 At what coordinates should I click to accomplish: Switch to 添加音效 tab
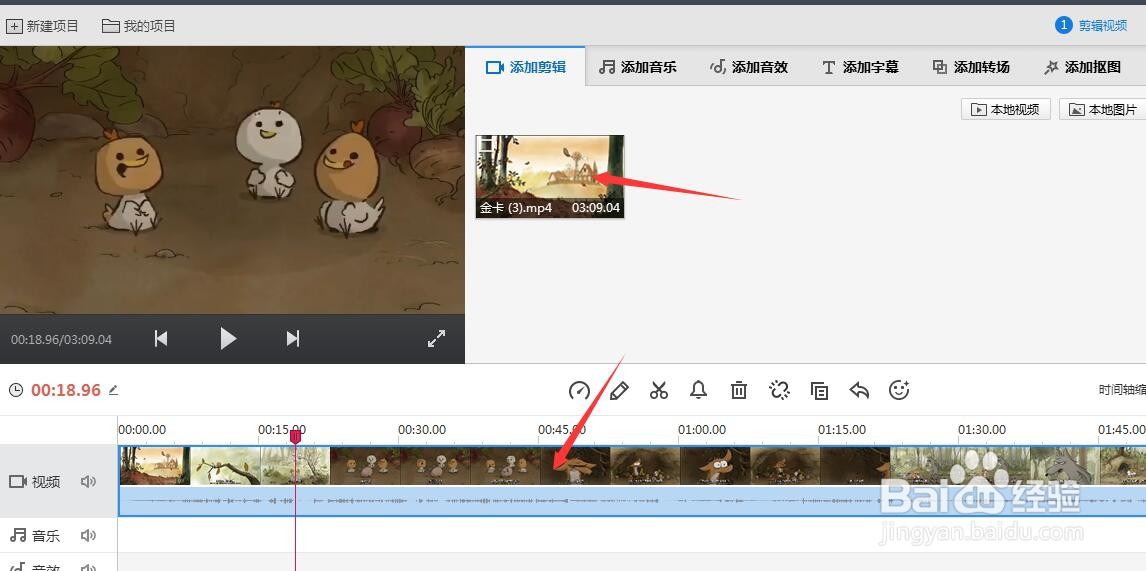(748, 67)
